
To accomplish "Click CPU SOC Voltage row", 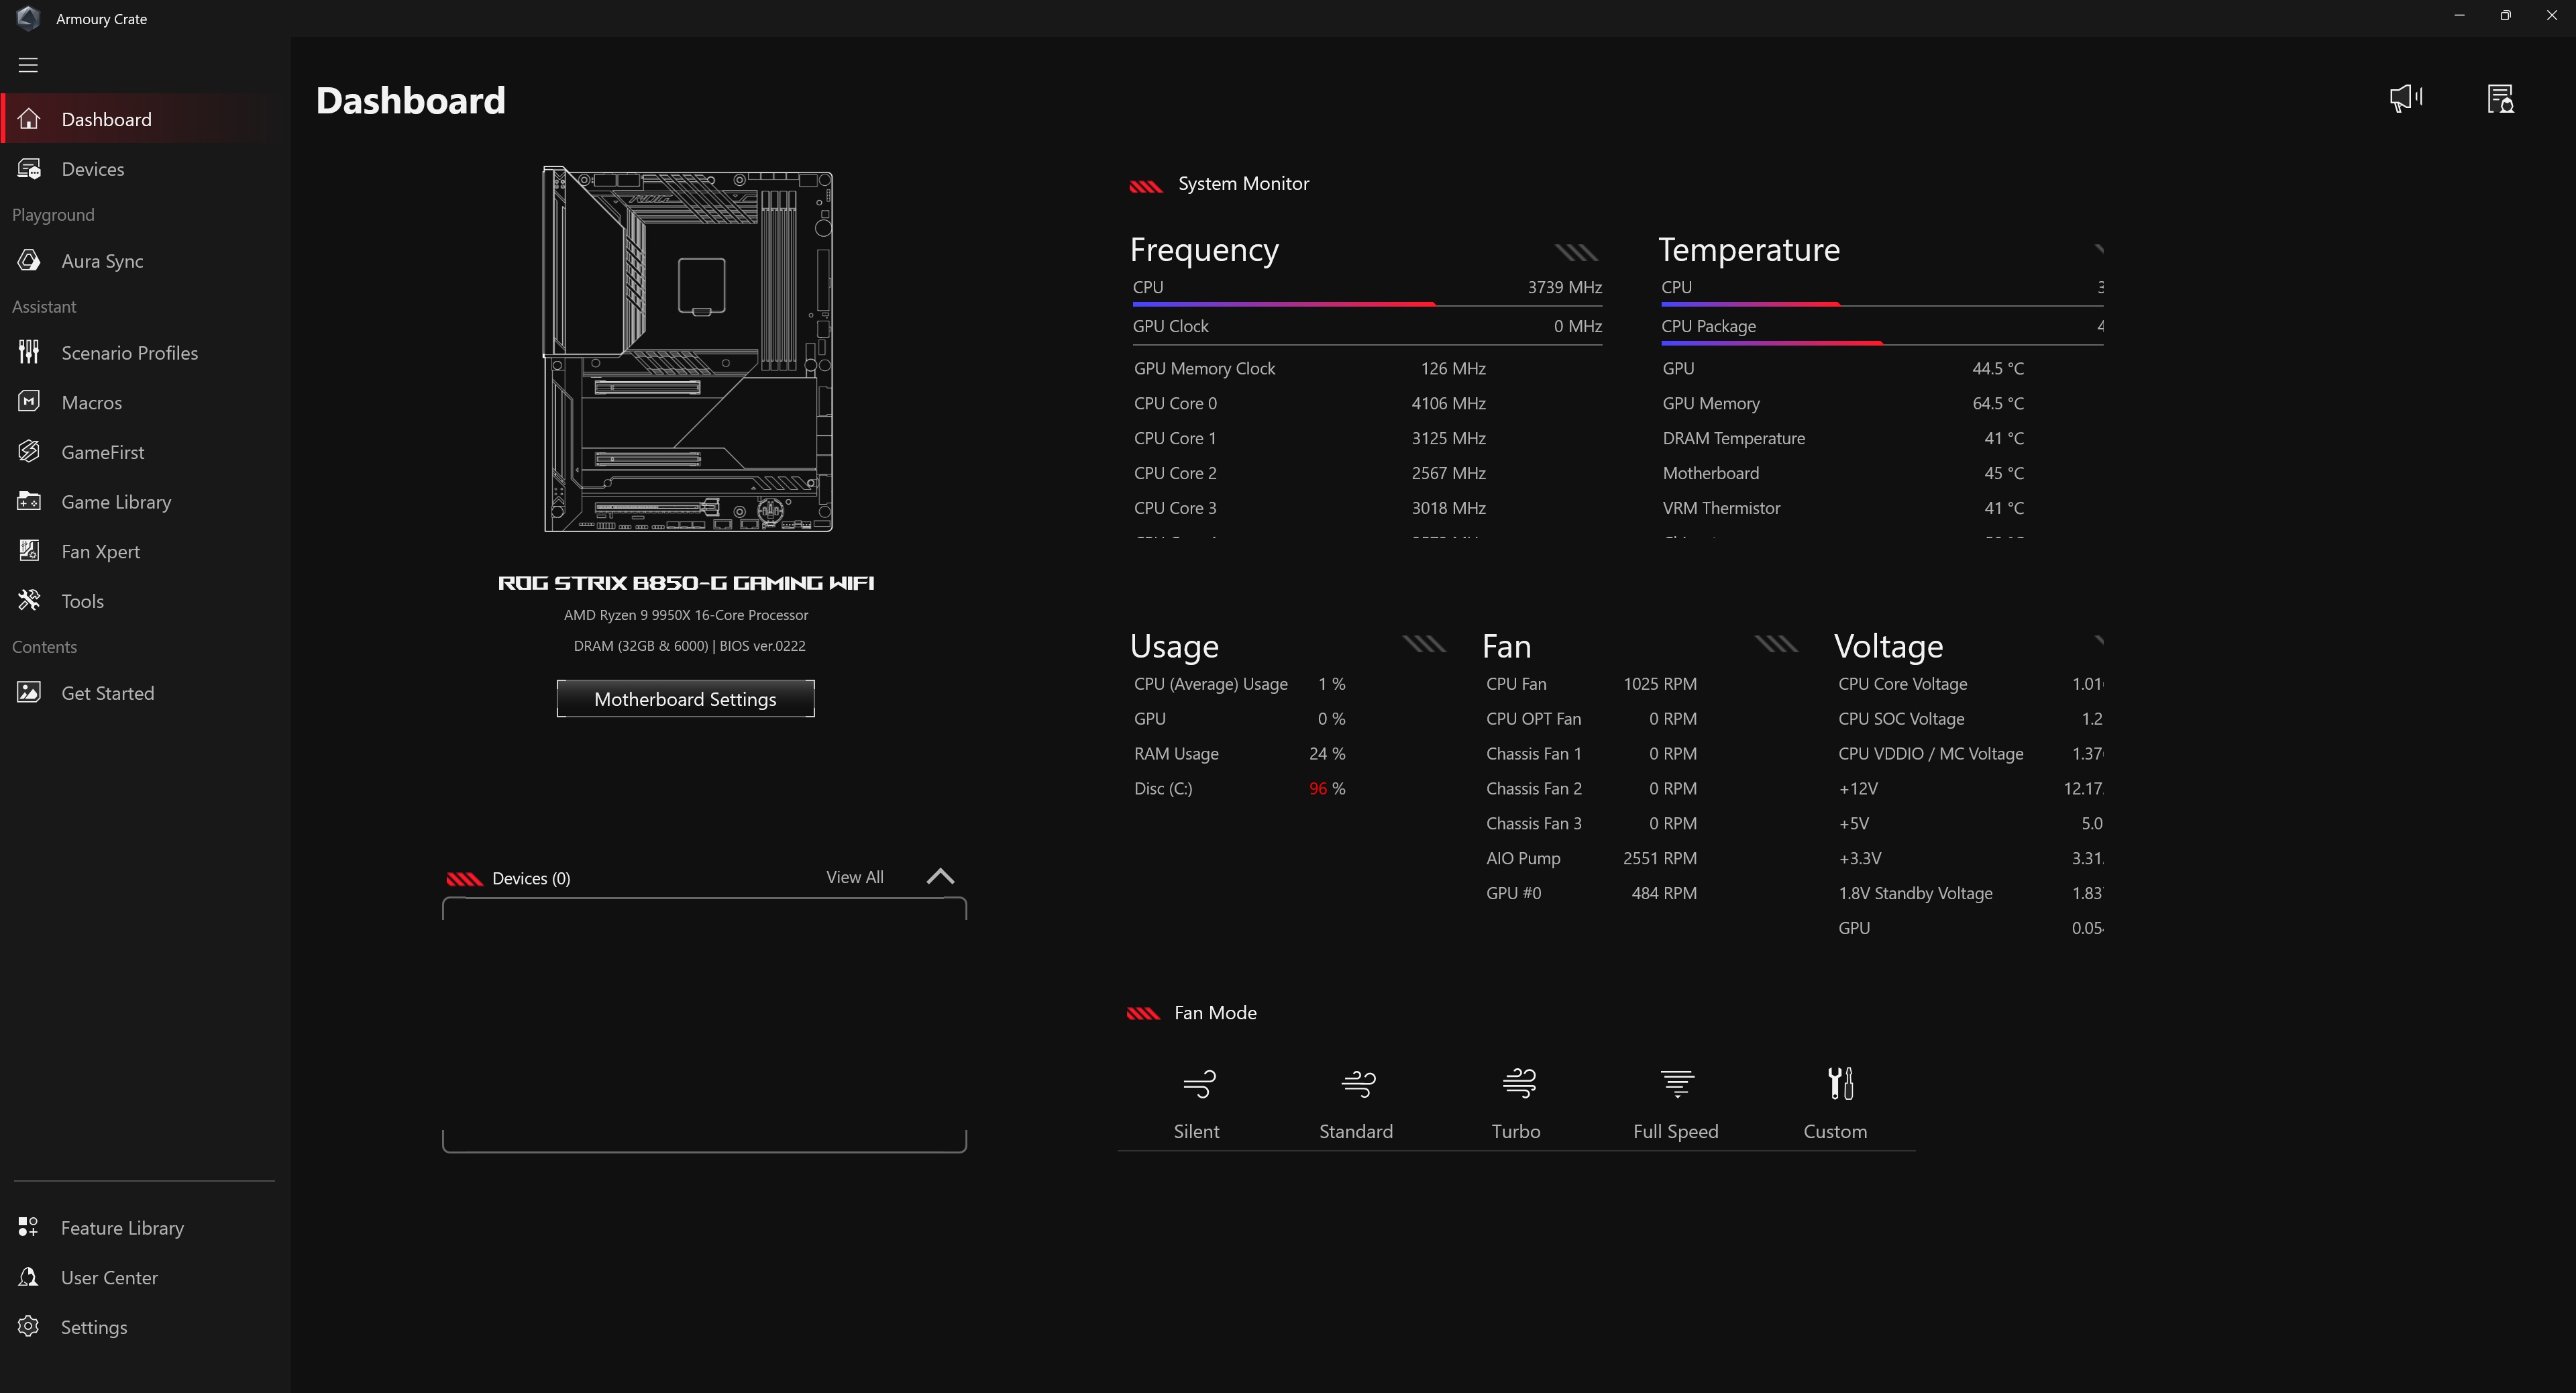I will tap(1970, 719).
